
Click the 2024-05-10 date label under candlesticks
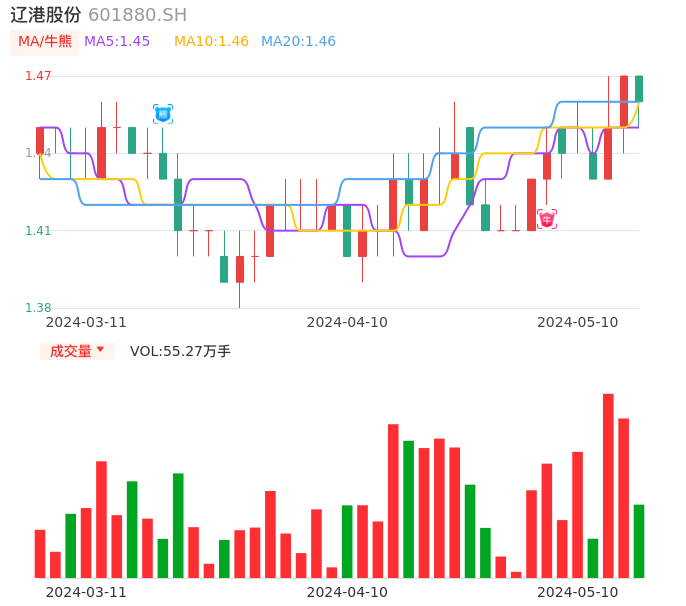pyautogui.click(x=577, y=322)
